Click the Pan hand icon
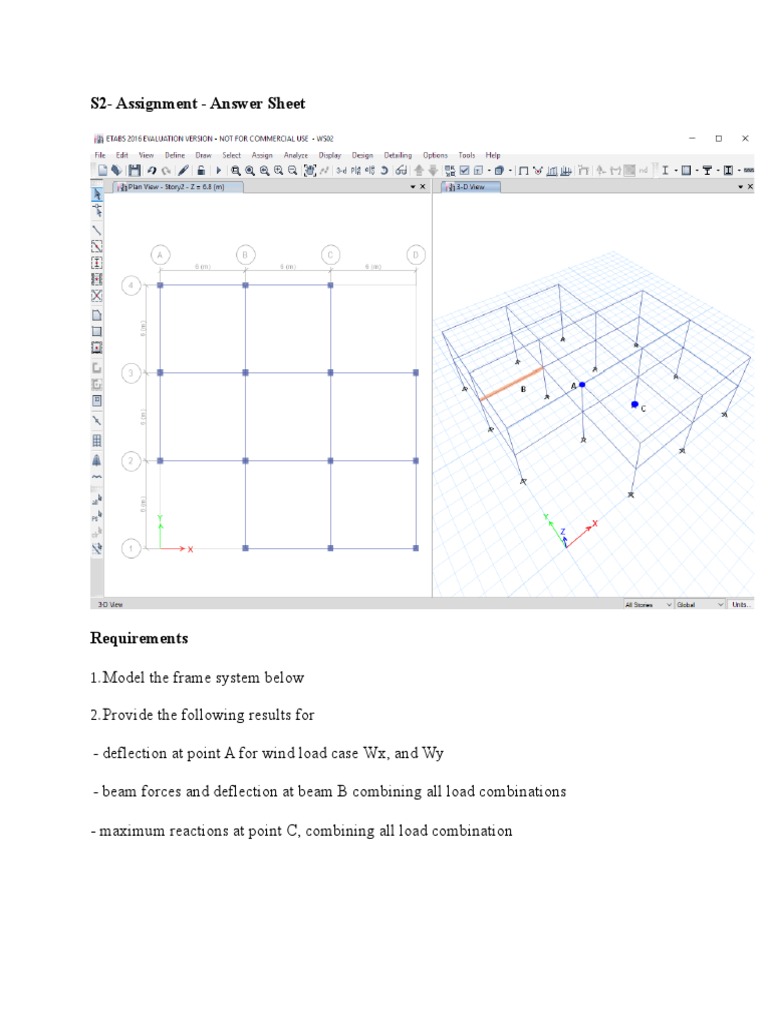The image size is (768, 1024). click(x=310, y=170)
